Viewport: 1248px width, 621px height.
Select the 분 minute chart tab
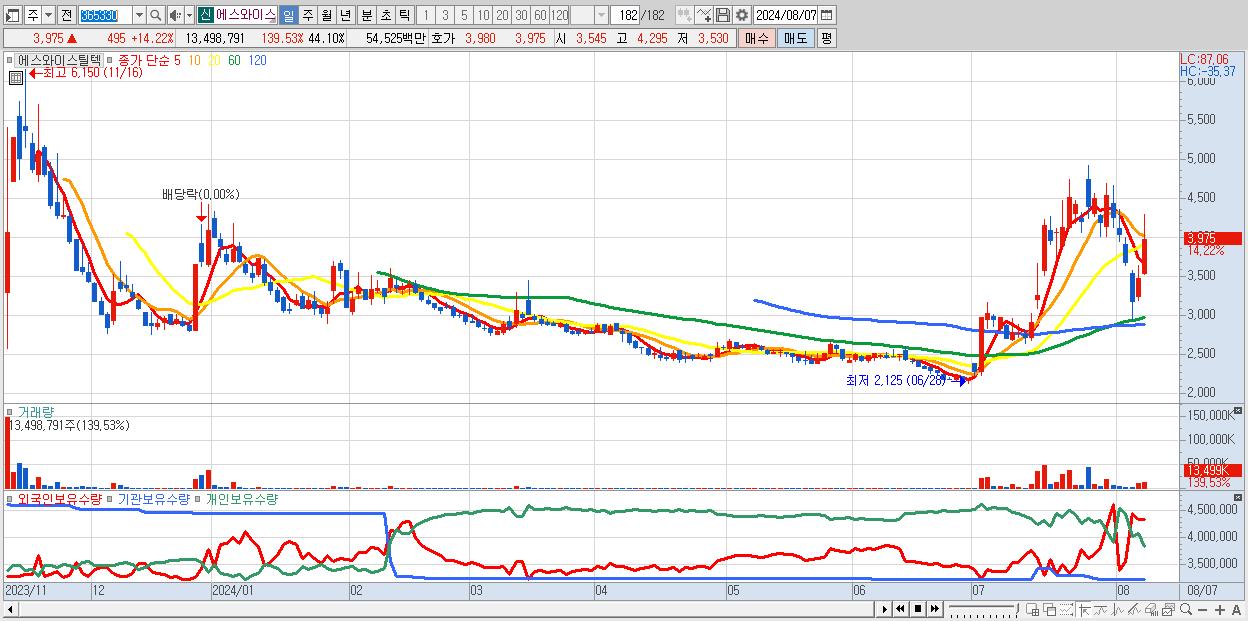[366, 15]
